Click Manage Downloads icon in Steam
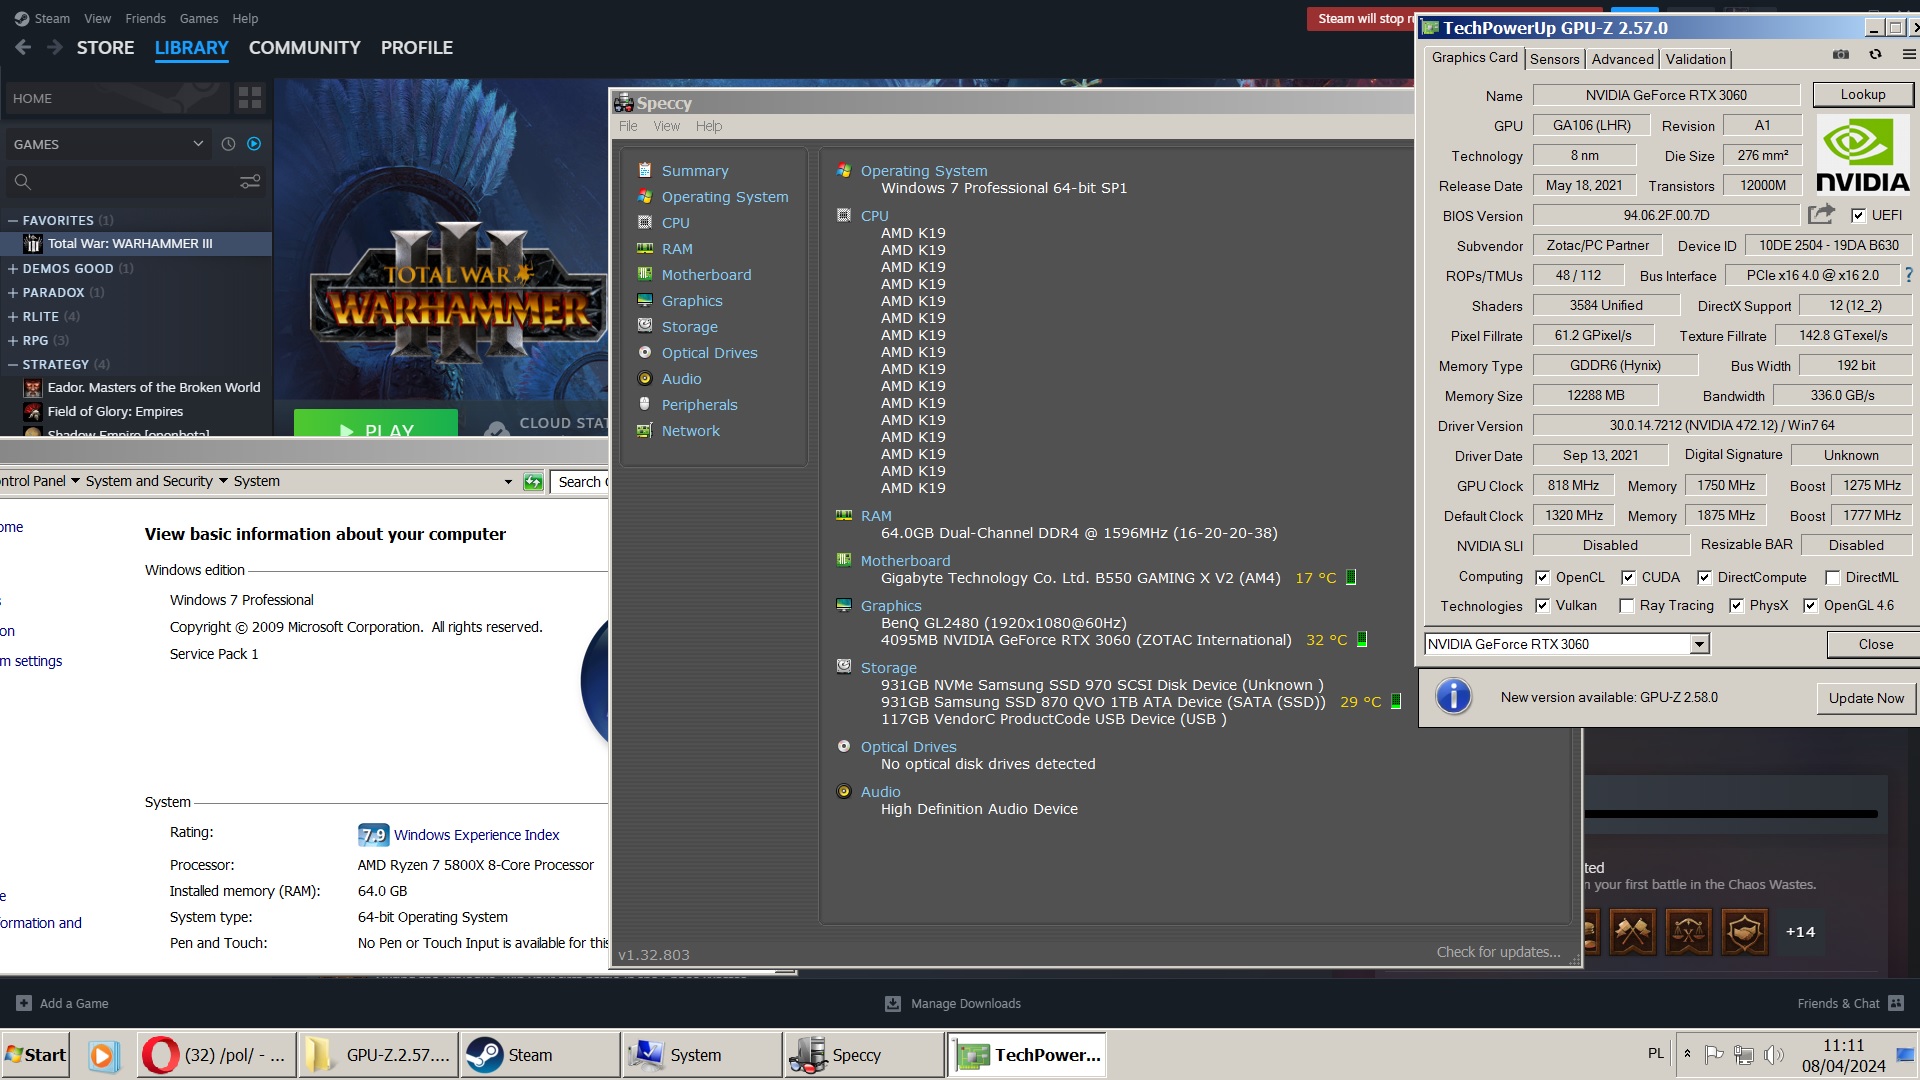Viewport: 1920px width, 1080px height. click(893, 1003)
